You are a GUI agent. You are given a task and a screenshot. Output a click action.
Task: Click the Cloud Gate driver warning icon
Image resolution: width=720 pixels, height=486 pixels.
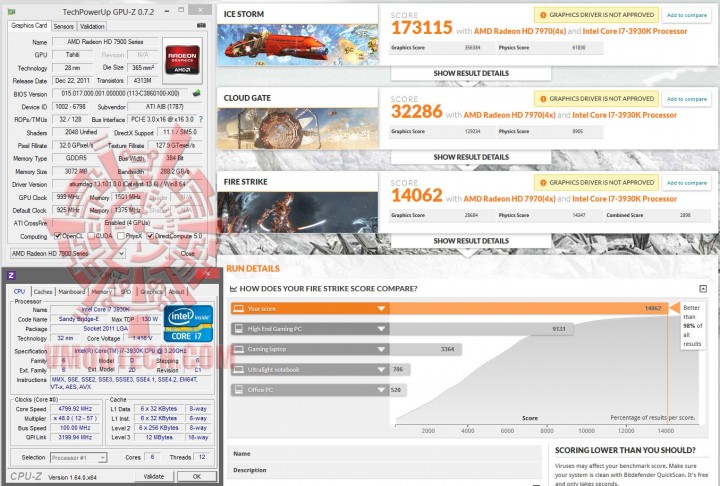pyautogui.click(x=543, y=99)
